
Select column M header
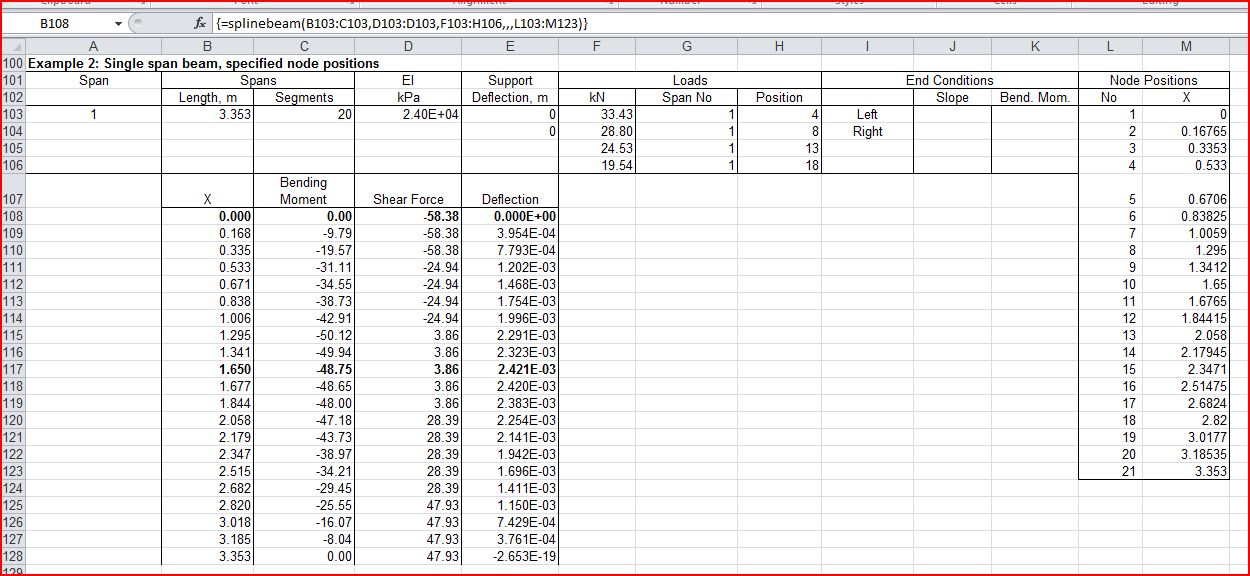click(x=1186, y=46)
